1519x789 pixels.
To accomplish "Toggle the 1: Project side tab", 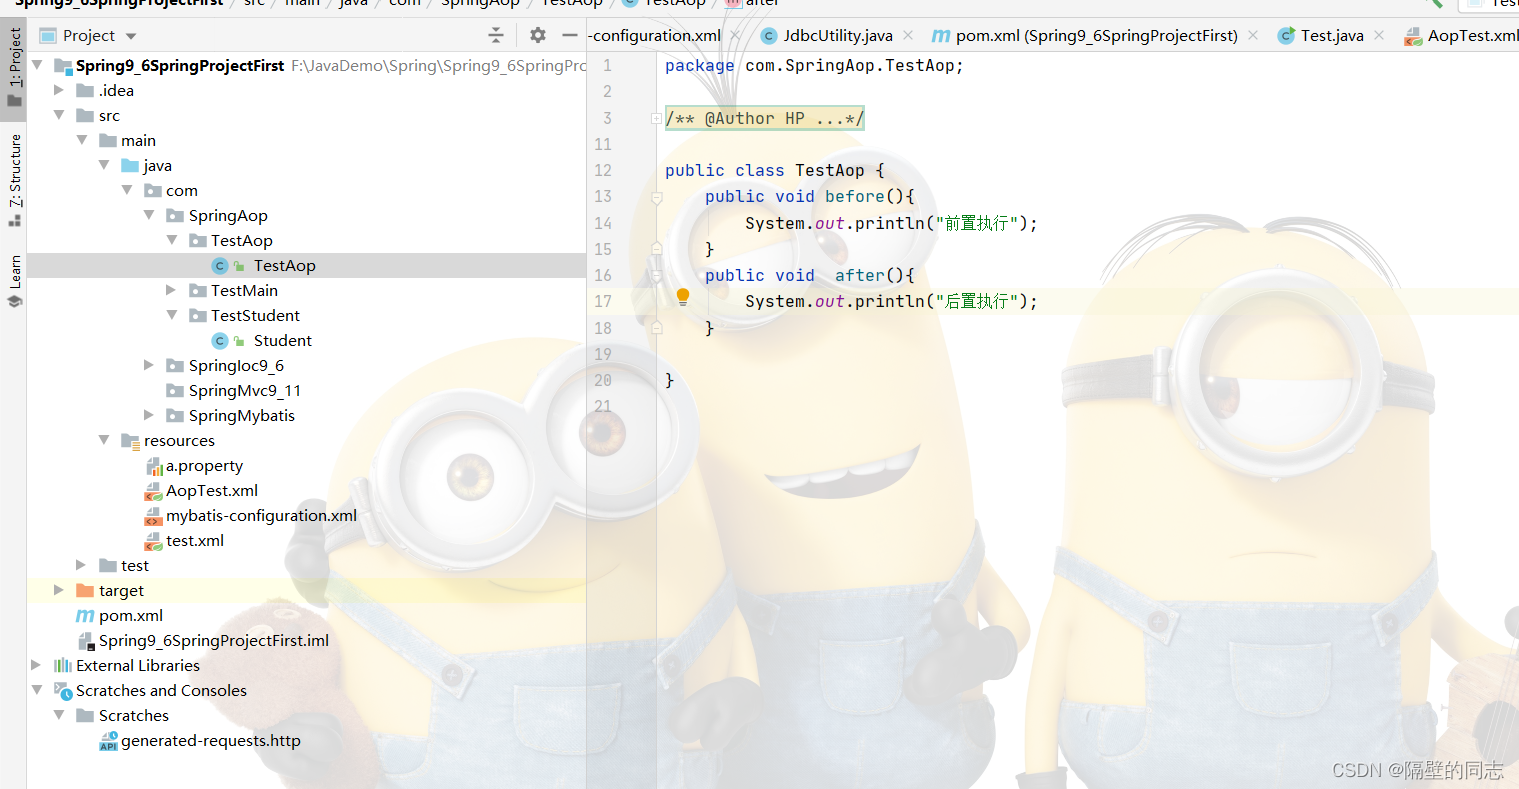I will 15,67.
